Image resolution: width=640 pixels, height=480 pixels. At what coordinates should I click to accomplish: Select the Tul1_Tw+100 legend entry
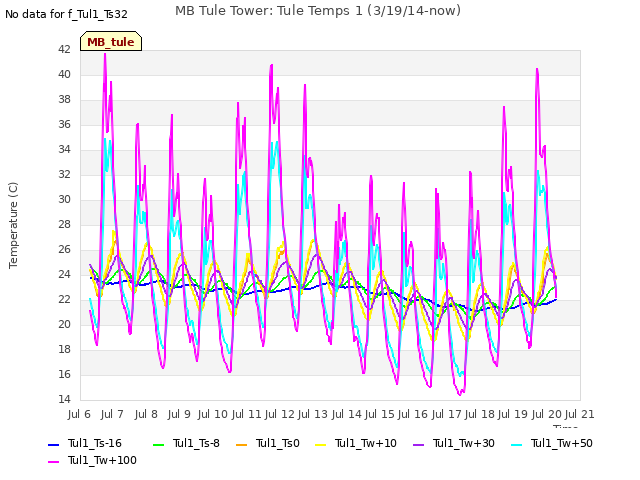92,460
